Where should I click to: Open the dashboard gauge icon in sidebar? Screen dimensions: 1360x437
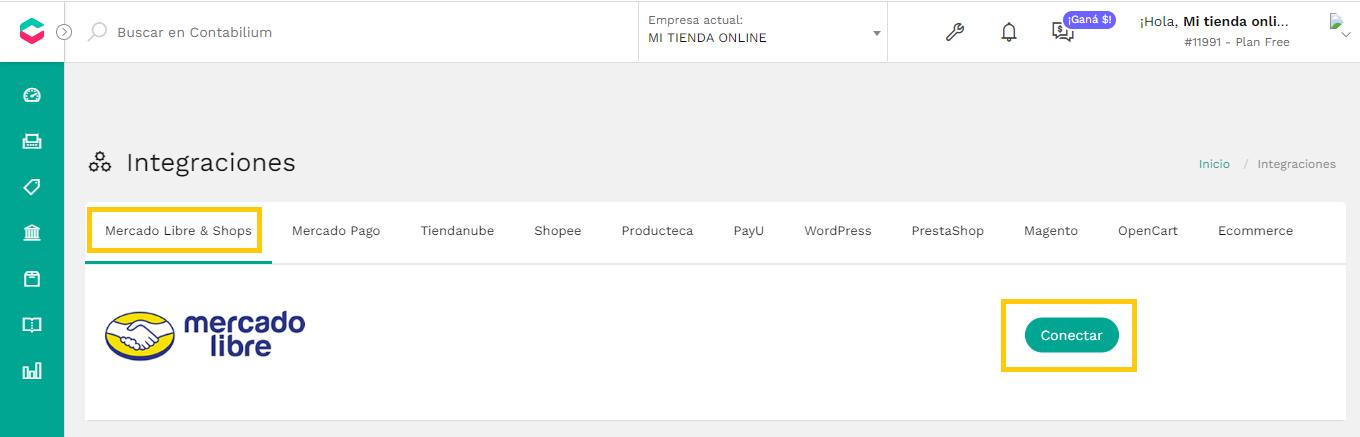[x=32, y=96]
